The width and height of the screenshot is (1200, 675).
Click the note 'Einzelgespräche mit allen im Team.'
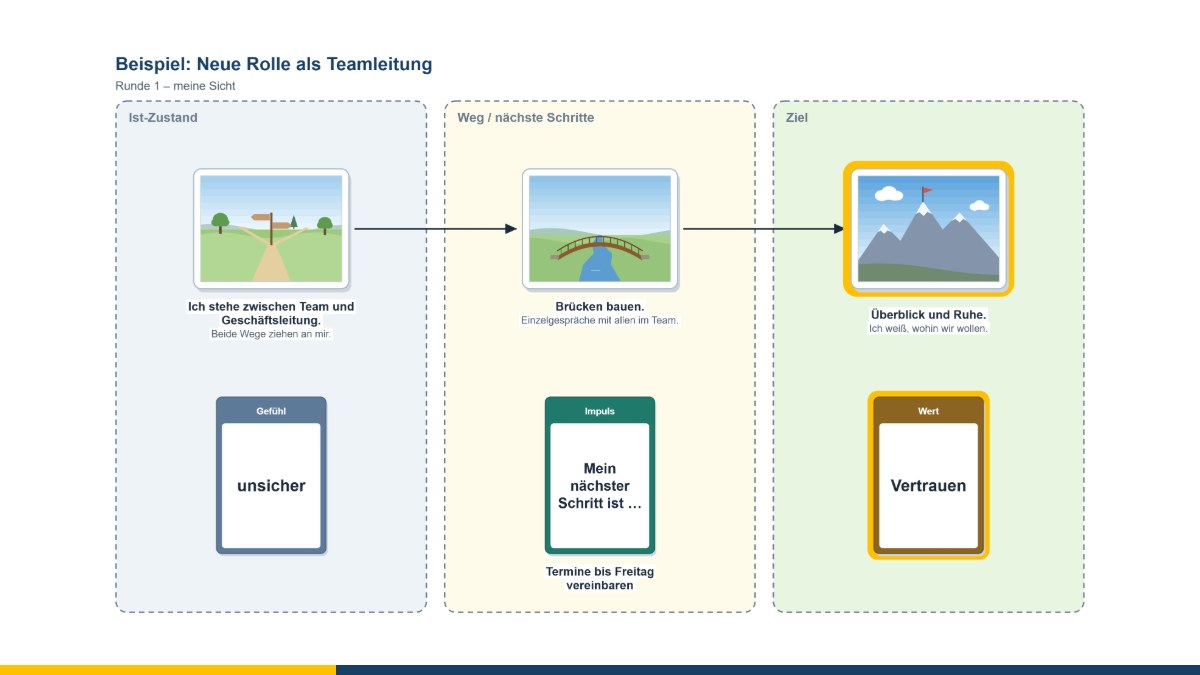click(600, 320)
